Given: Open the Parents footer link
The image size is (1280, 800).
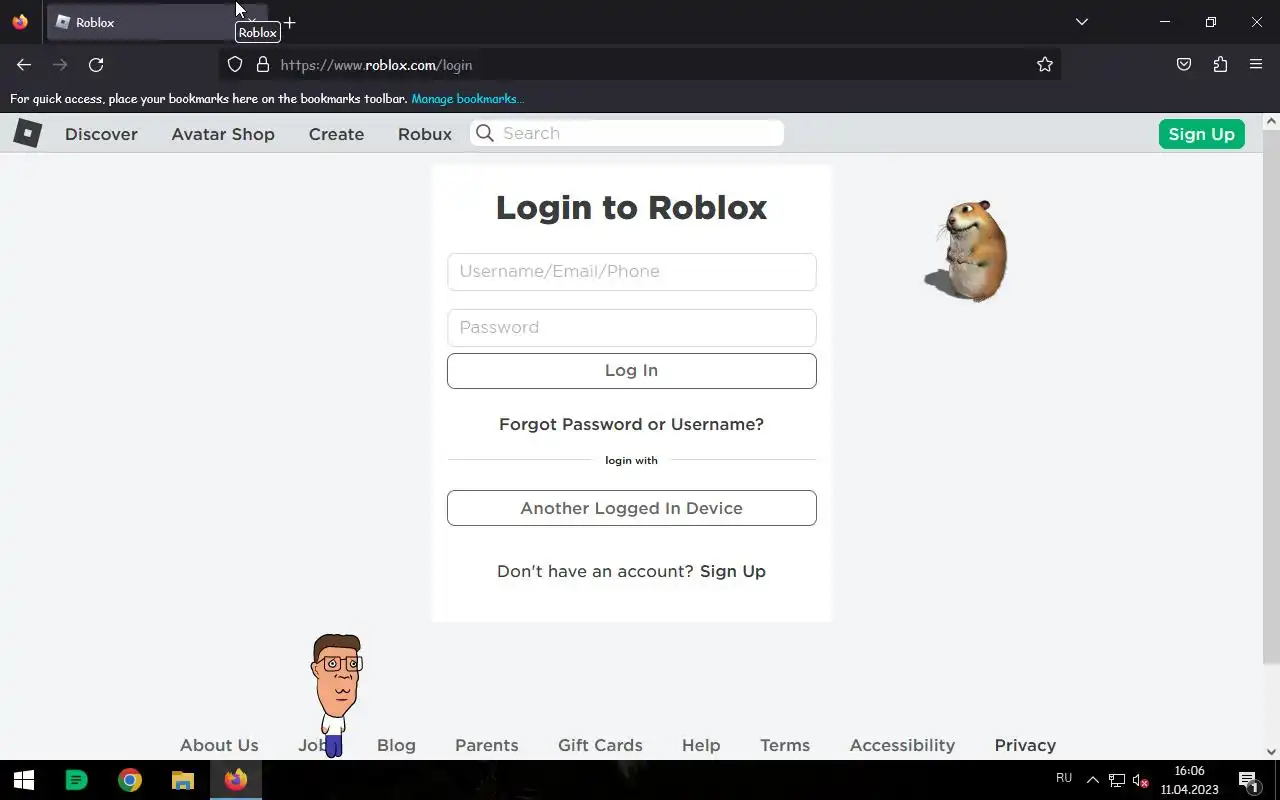Looking at the screenshot, I should pos(486,745).
